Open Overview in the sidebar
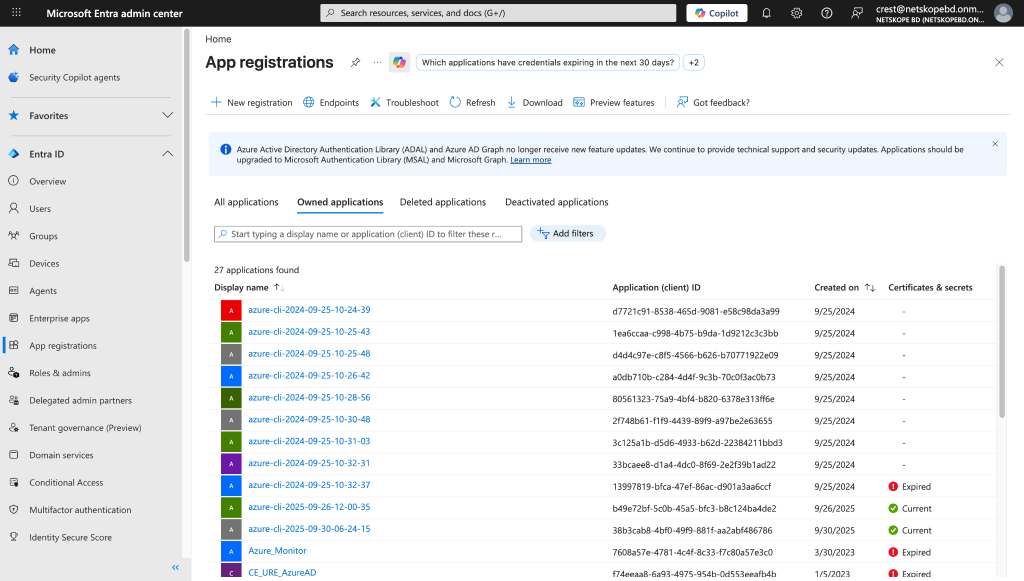The width and height of the screenshot is (1024, 581). (x=47, y=181)
